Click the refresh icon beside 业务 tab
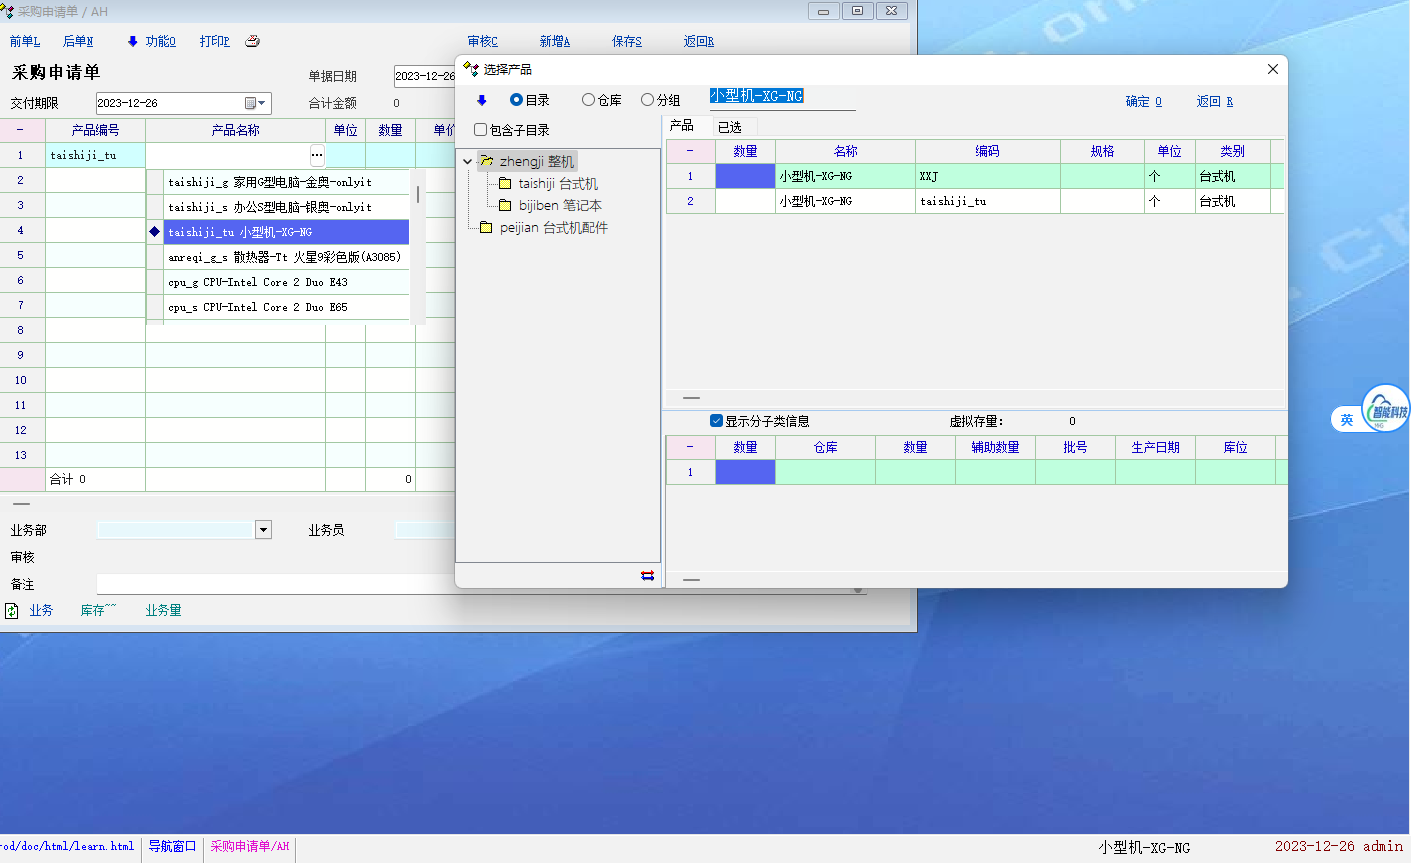The height and width of the screenshot is (863, 1411). [12, 610]
